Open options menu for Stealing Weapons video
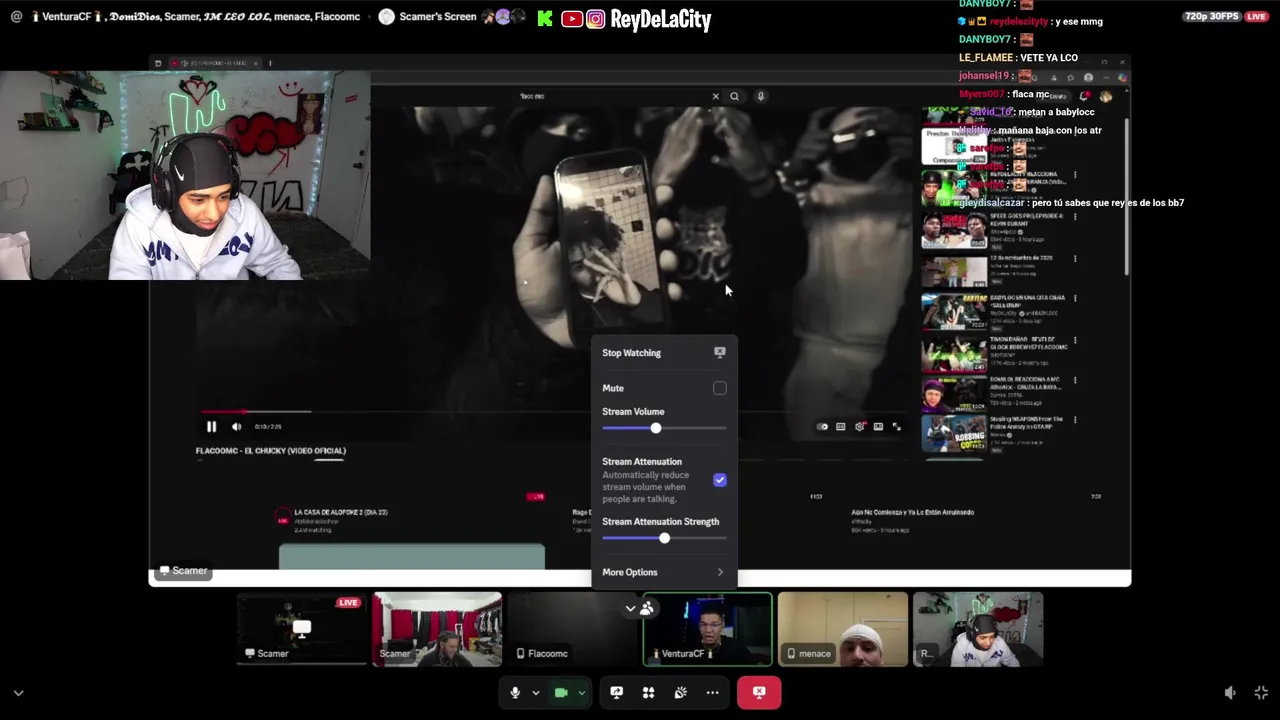The height and width of the screenshot is (720, 1280). (1075, 422)
